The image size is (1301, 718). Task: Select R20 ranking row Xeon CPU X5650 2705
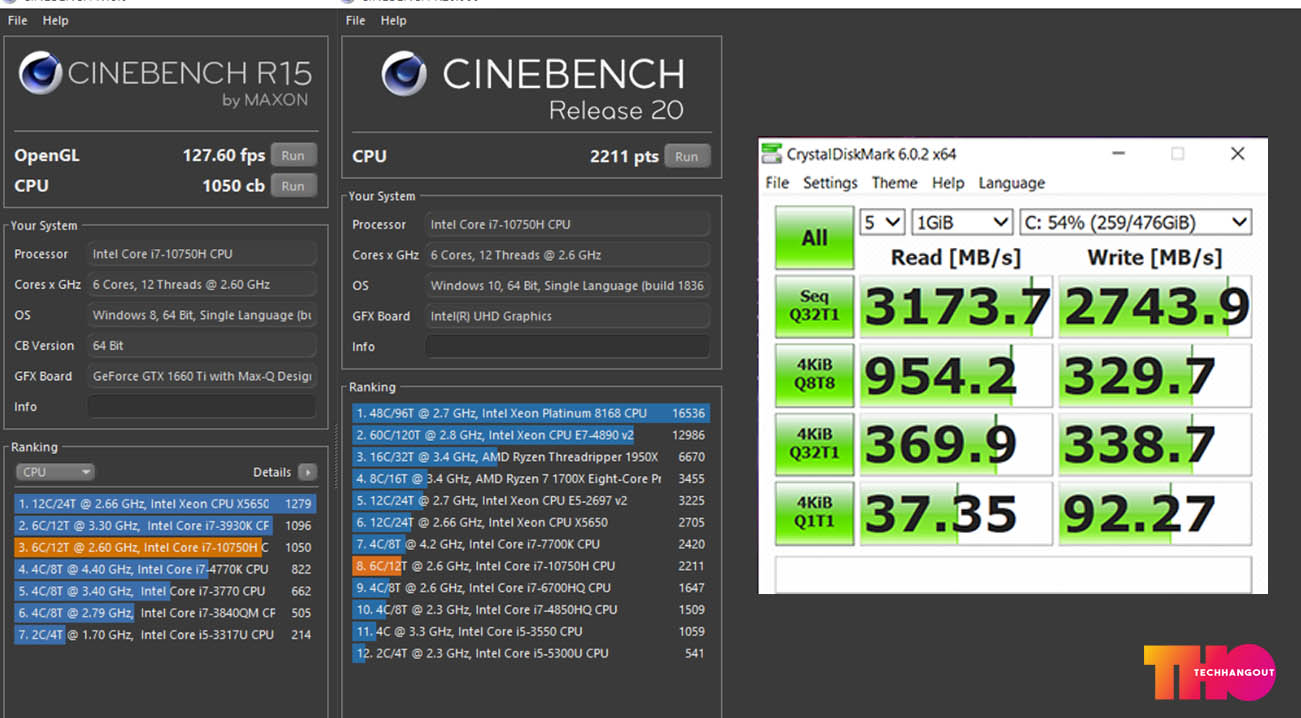(x=531, y=522)
